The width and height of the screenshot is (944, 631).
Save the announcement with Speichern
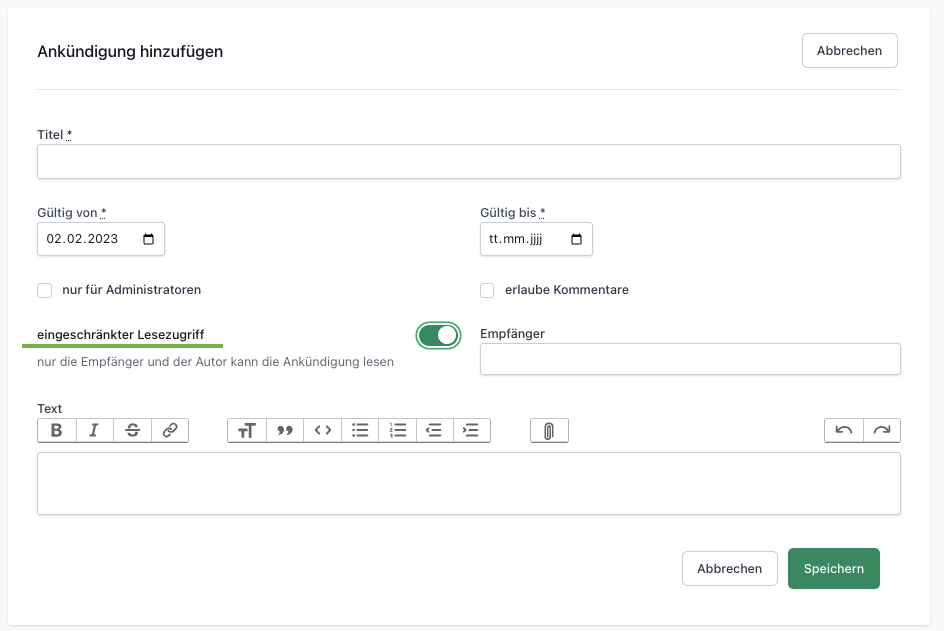[x=834, y=568]
